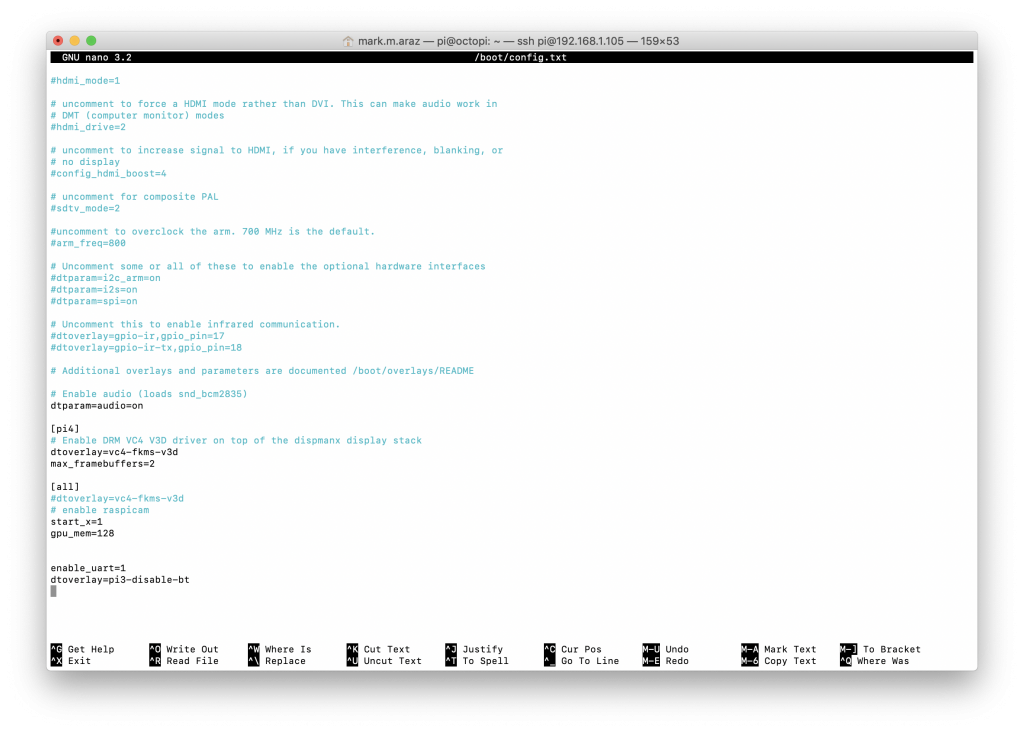Place cursor on #dtoverlay=gpio-ir,gpio_pin=17 line
This screenshot has width=1024, height=732.
(x=137, y=336)
